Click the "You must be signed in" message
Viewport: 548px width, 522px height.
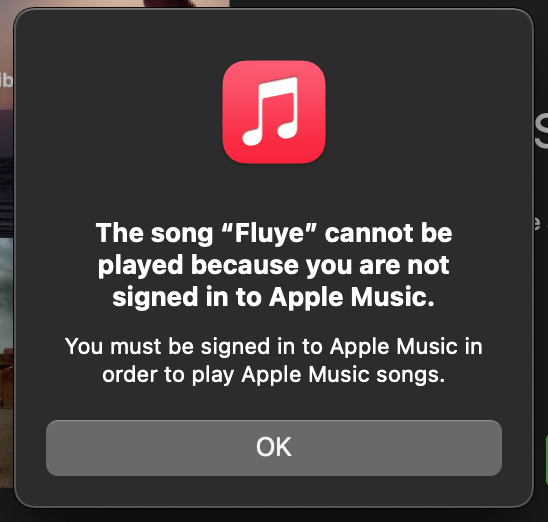(x=274, y=361)
